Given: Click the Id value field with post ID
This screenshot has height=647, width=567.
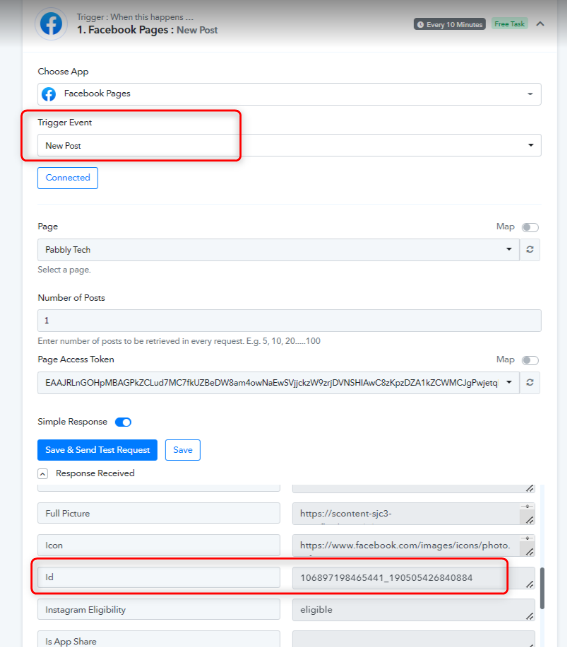Looking at the screenshot, I should pos(413,578).
